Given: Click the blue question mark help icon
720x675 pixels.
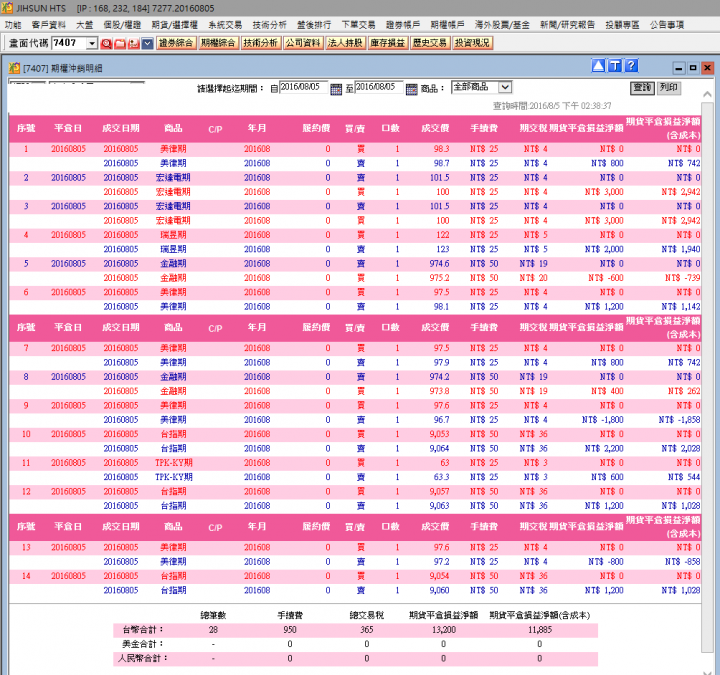Looking at the screenshot, I should pos(632,66).
